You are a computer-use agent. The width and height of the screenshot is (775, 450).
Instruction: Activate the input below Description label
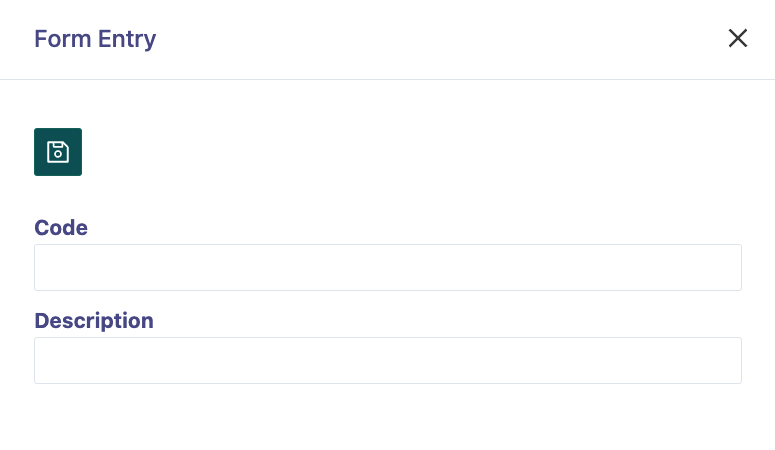click(x=388, y=360)
